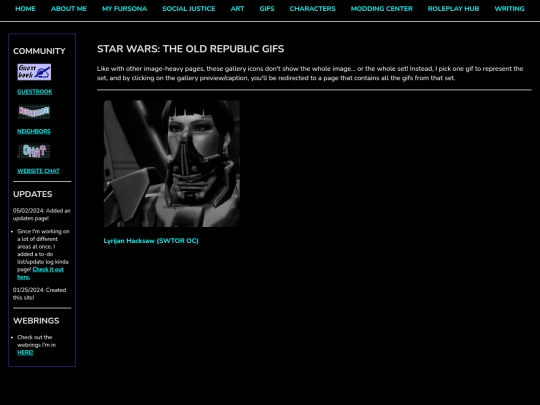Click the Chat badge icon
This screenshot has width=540, height=405.
tap(34, 151)
